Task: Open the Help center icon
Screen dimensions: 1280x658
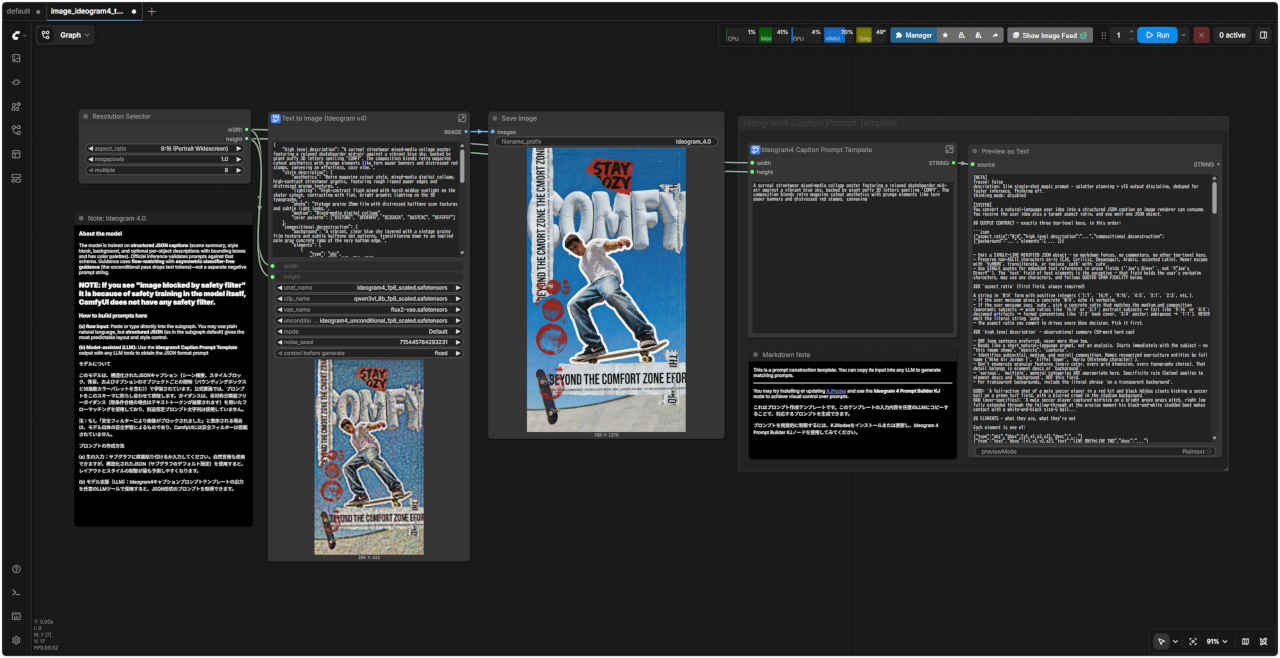Action: click(x=16, y=569)
